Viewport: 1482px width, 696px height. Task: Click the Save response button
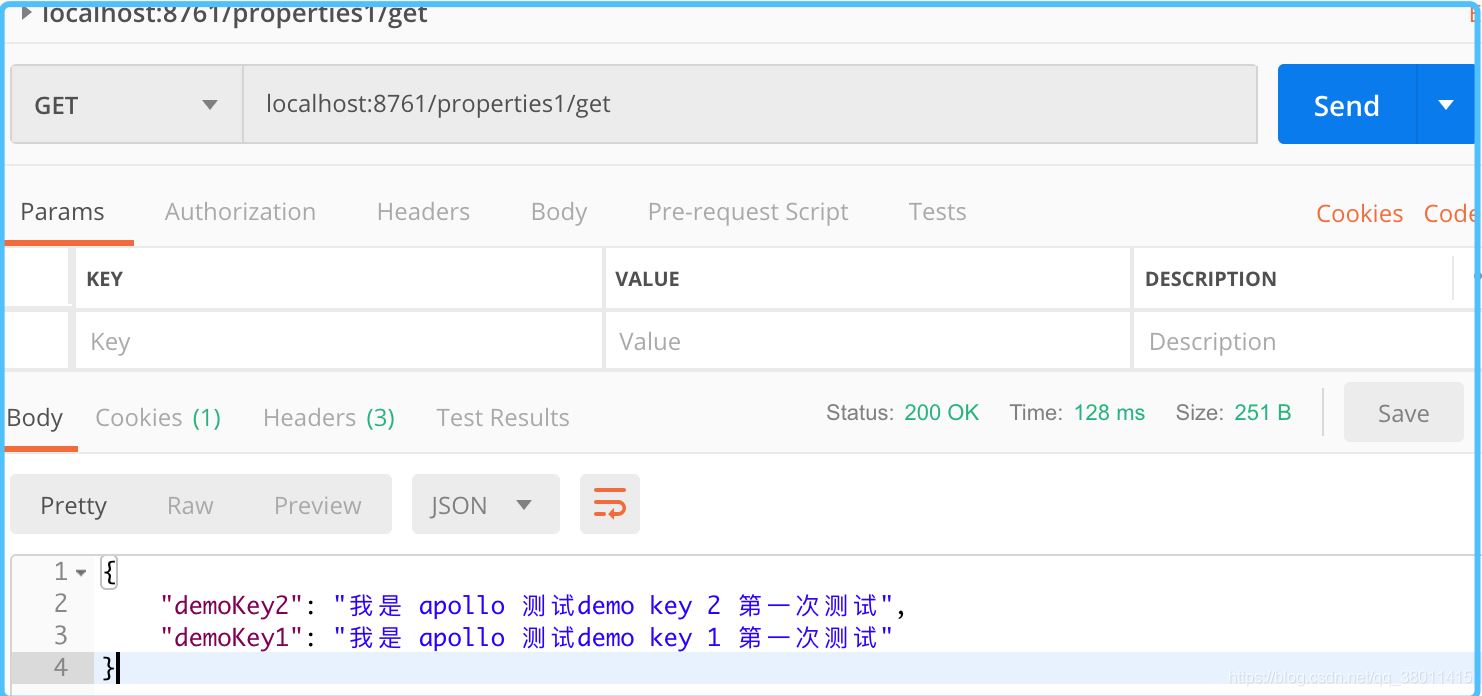(1402, 413)
